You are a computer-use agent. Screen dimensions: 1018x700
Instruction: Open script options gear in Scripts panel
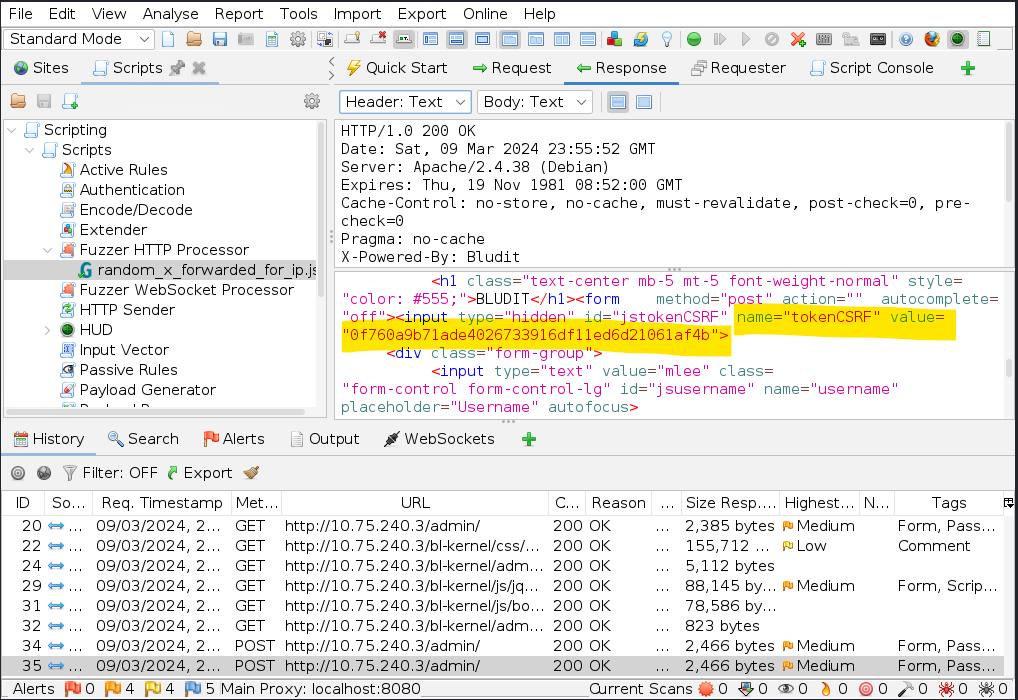click(312, 101)
